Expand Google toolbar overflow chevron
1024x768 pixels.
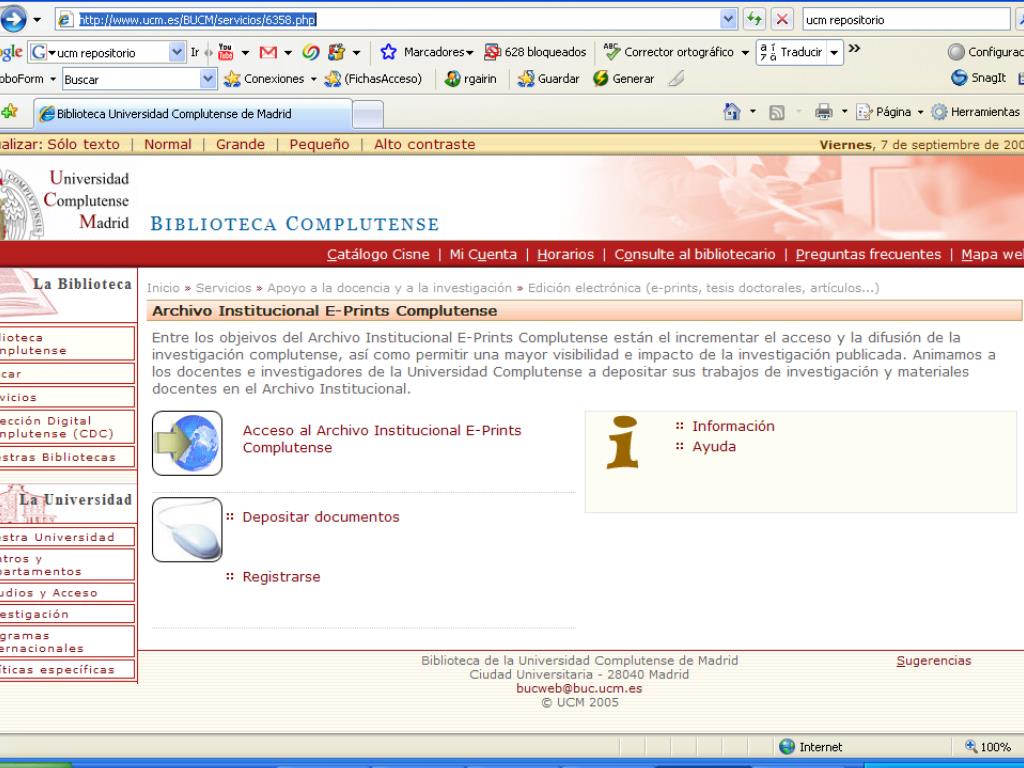tap(854, 48)
